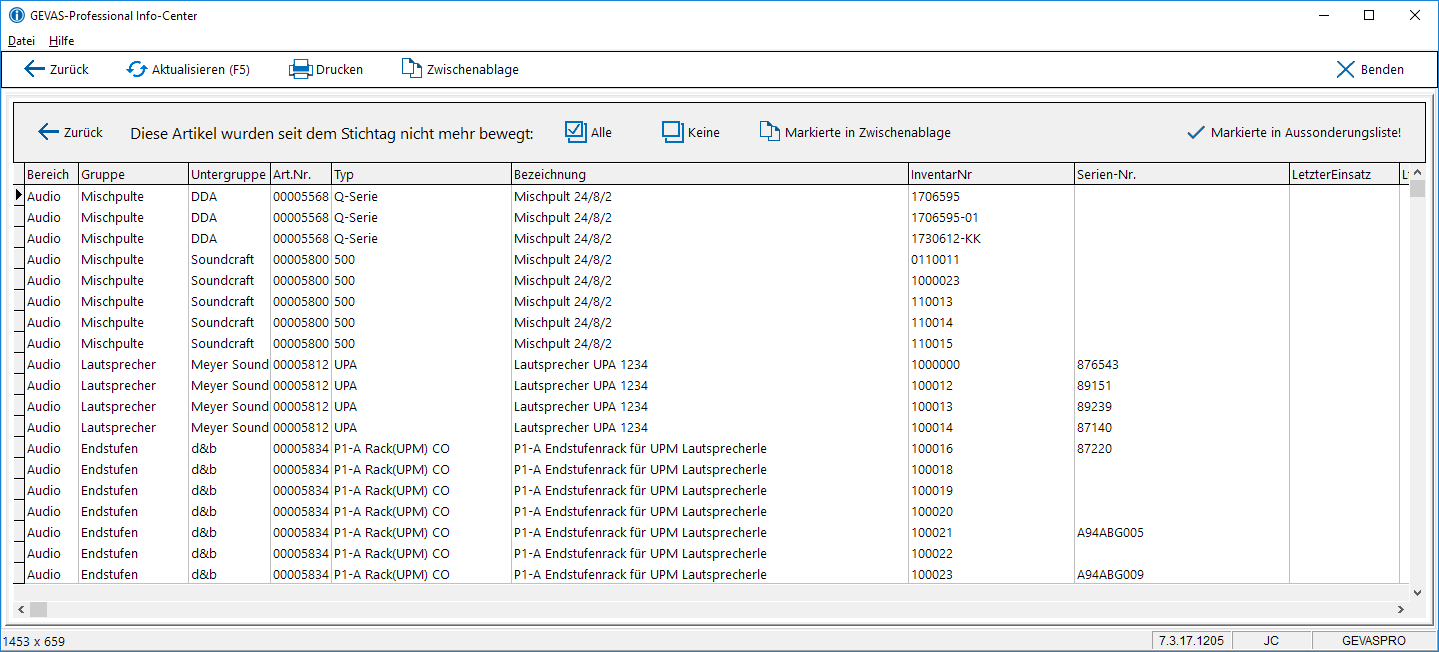Click the Markierte in Aussonderungsliste checkmark
The image size is (1439, 652).
point(1195,132)
